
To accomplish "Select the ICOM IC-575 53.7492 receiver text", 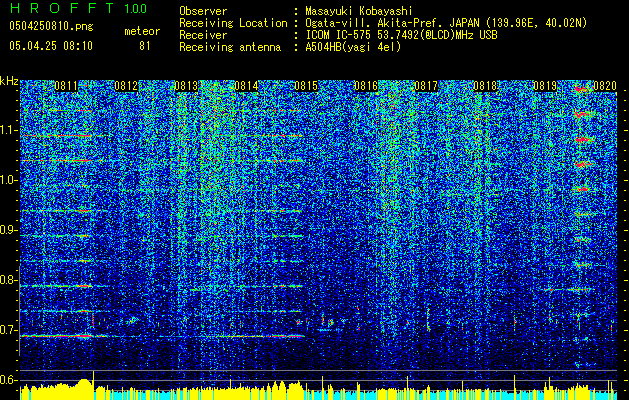I will [x=401, y=35].
